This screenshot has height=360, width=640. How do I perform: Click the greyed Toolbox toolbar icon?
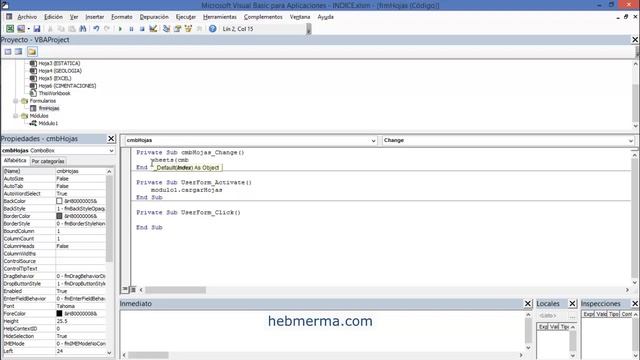(199, 29)
